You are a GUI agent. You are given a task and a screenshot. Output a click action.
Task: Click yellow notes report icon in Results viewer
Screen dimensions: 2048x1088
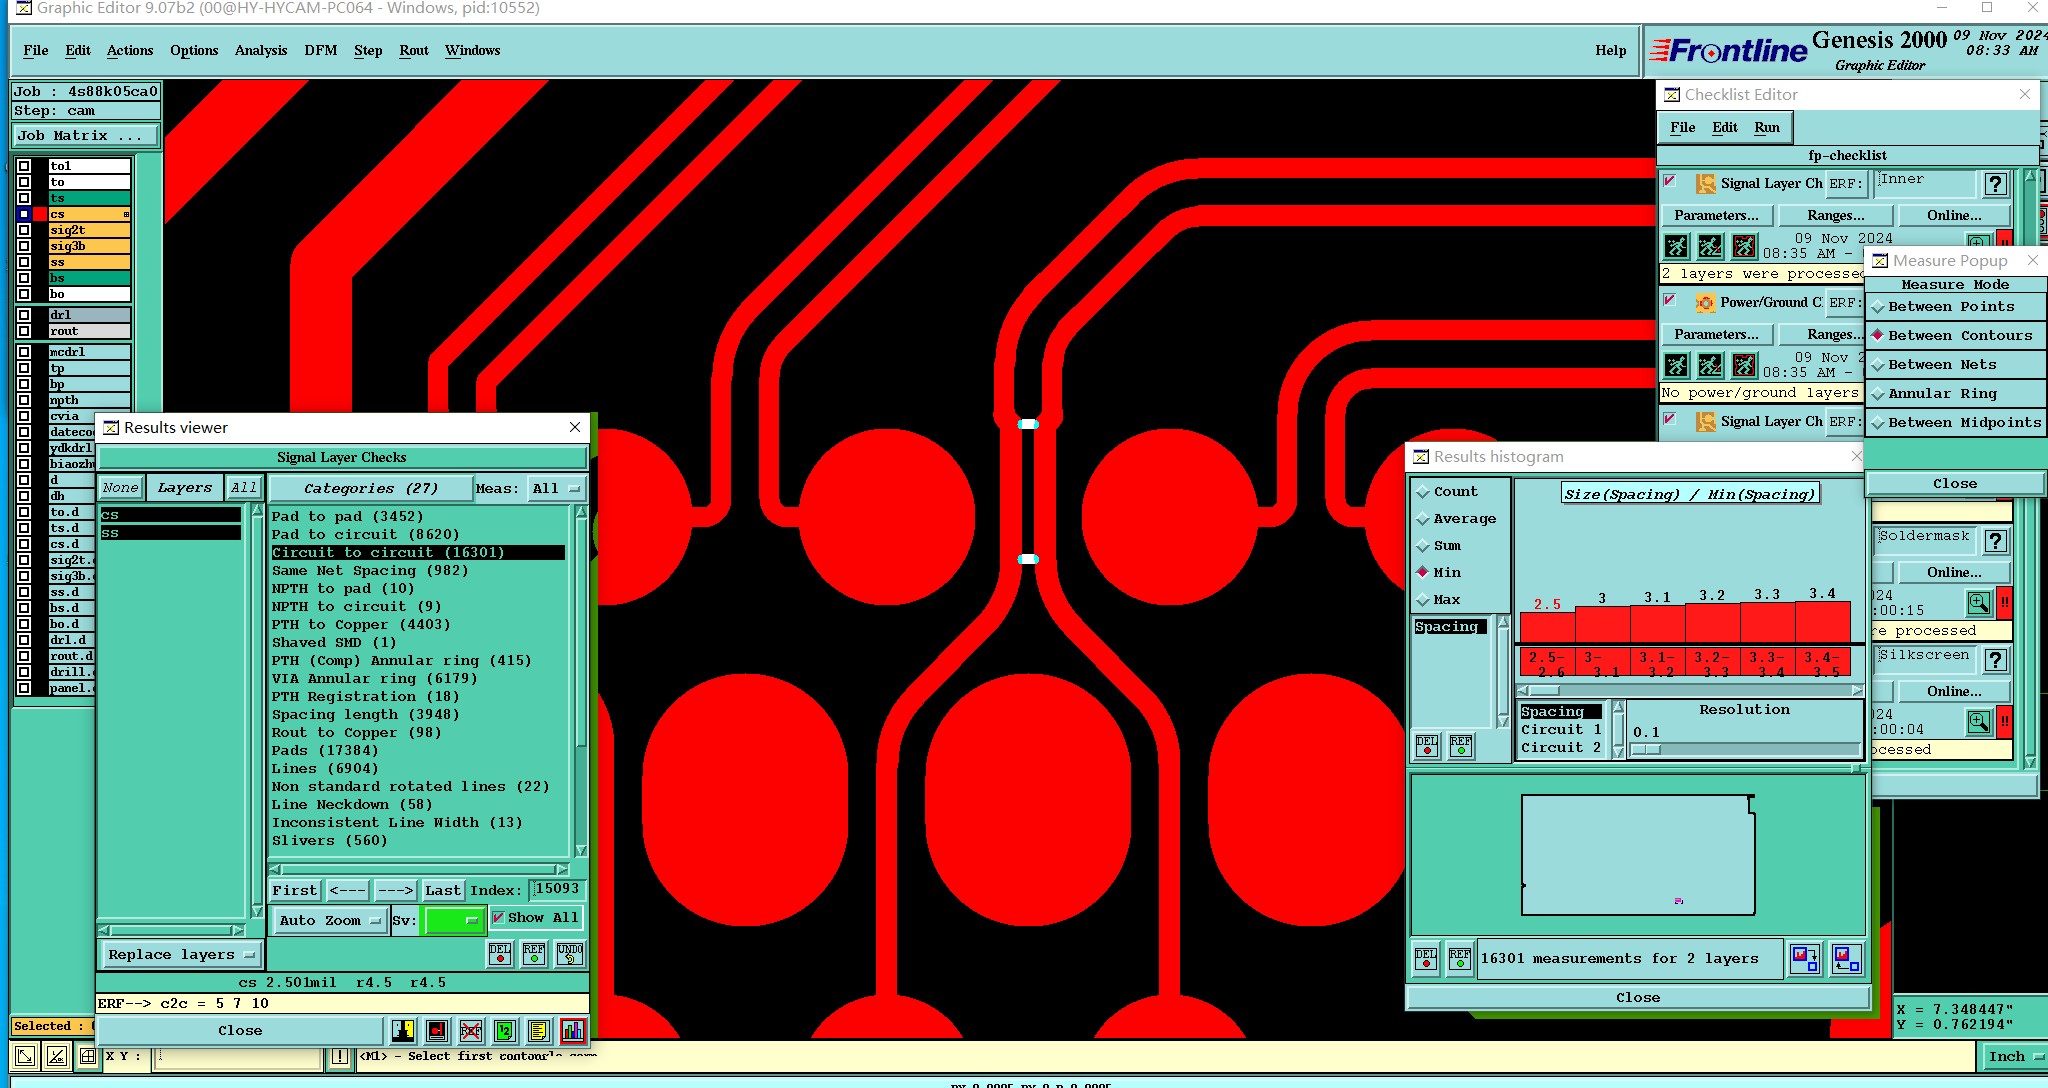[539, 1030]
